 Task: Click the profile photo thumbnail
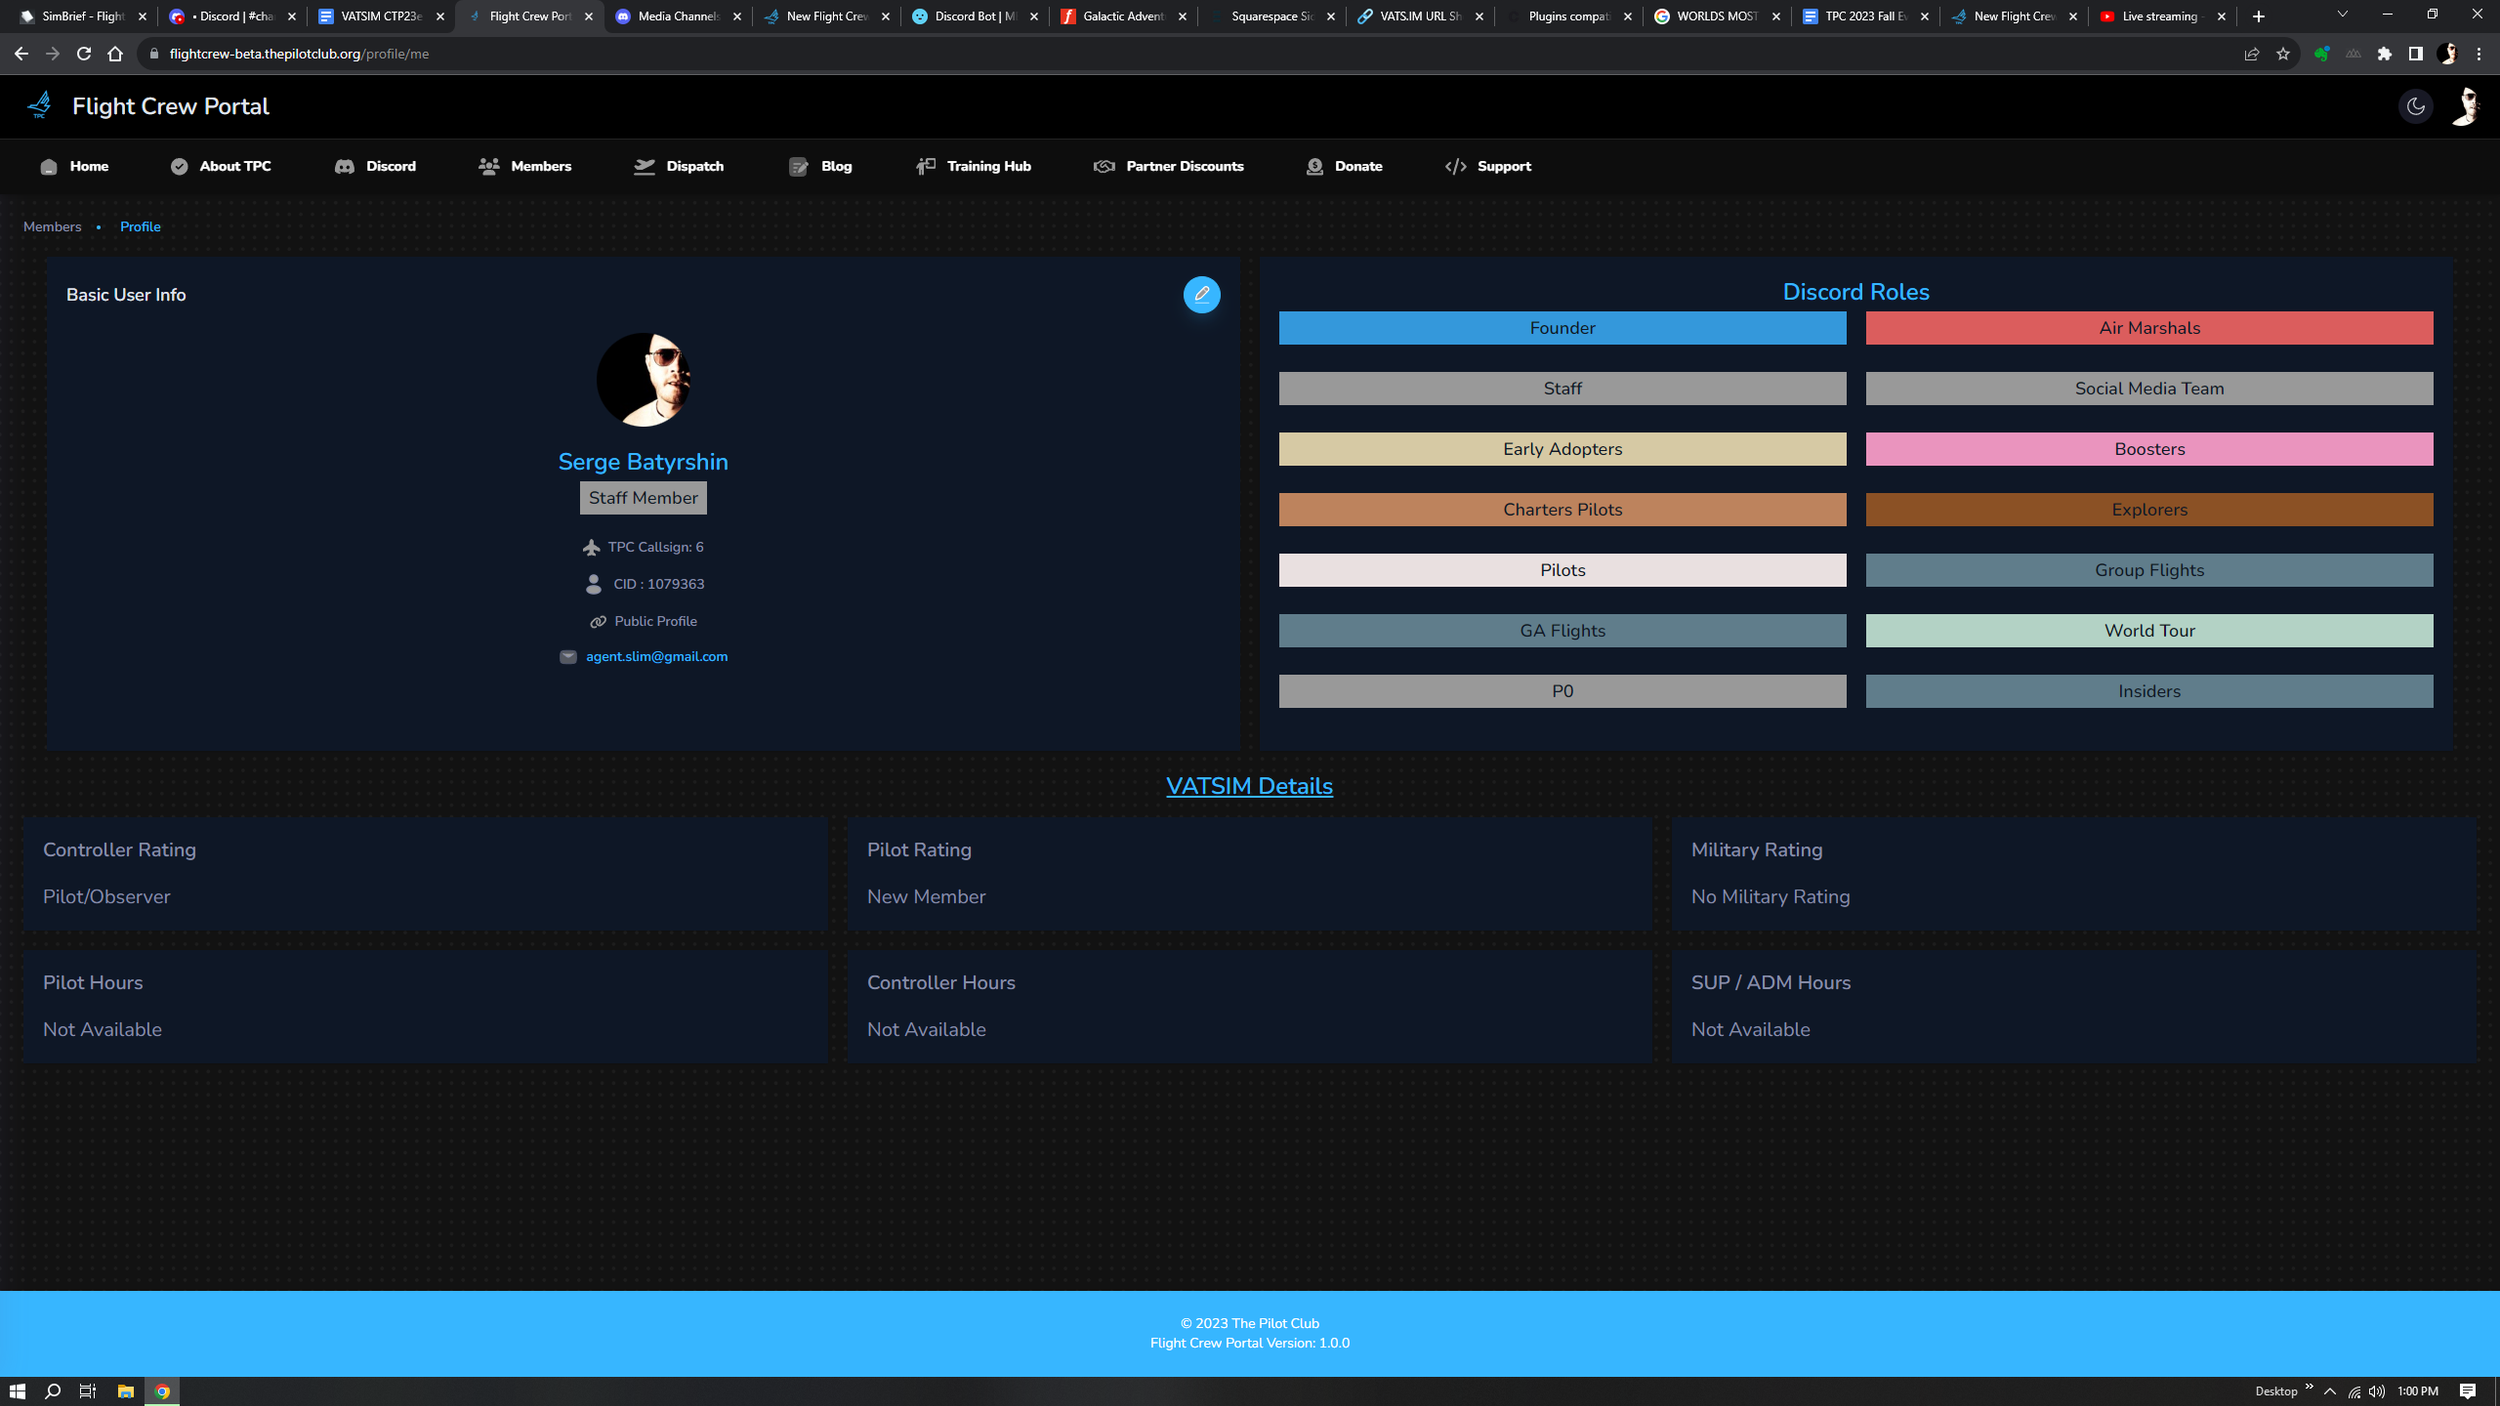pyautogui.click(x=643, y=379)
